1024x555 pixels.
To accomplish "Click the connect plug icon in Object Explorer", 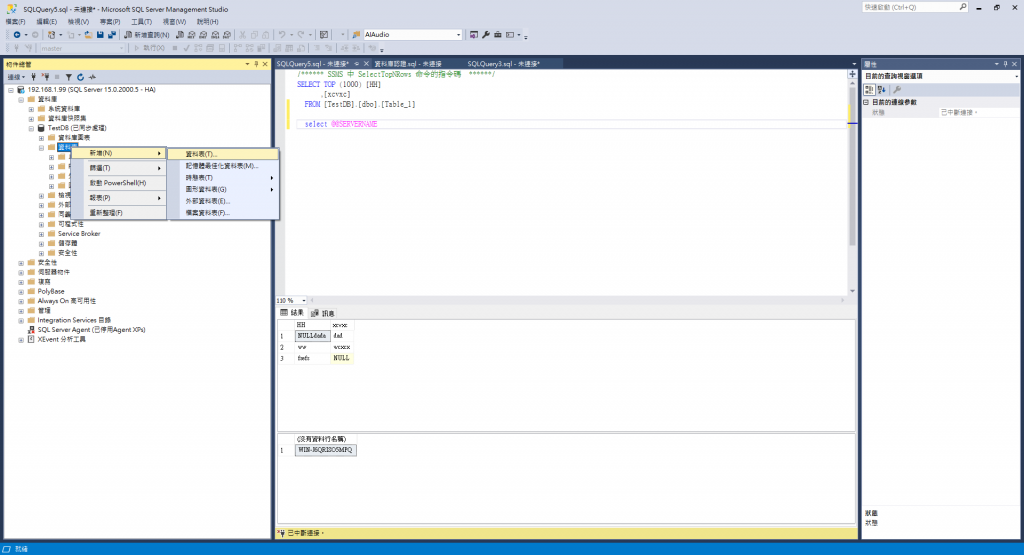I will point(33,77).
